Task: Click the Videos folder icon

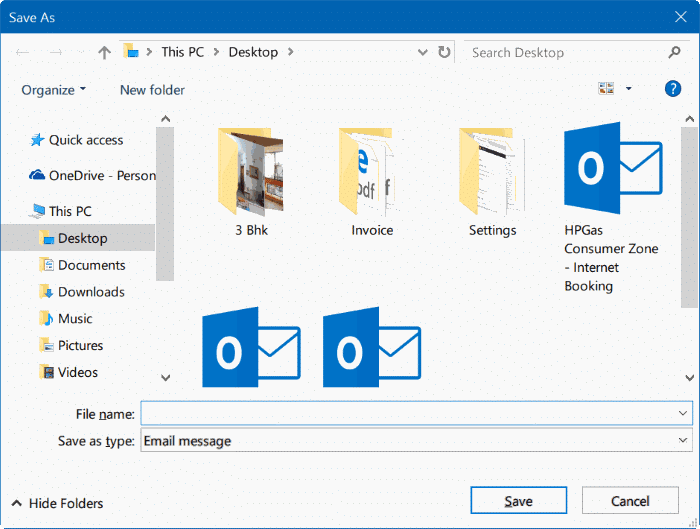Action: 46,372
